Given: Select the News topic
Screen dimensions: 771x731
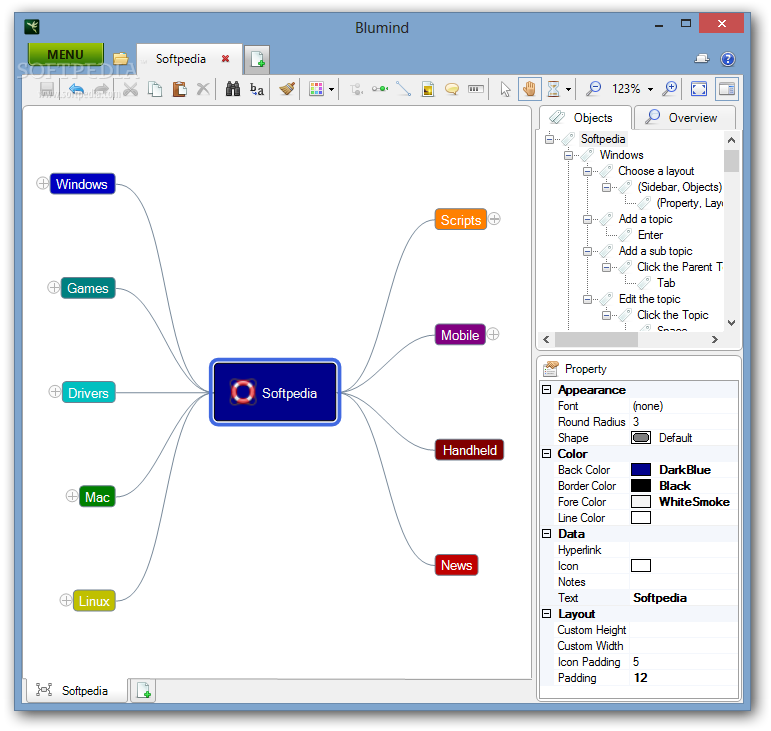Looking at the screenshot, I should 456,565.
